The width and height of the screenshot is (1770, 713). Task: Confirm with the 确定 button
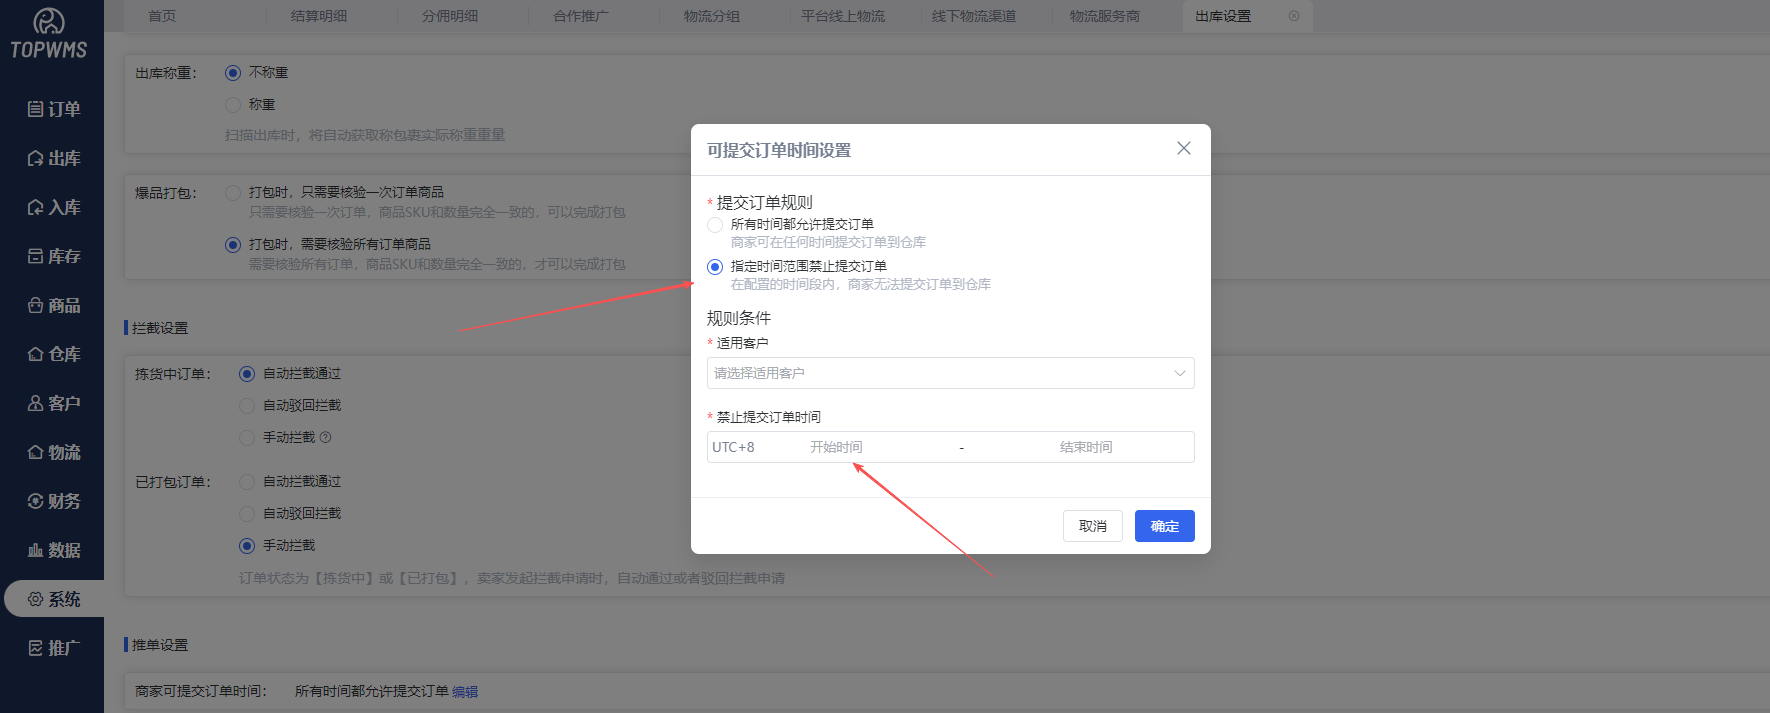[1165, 526]
